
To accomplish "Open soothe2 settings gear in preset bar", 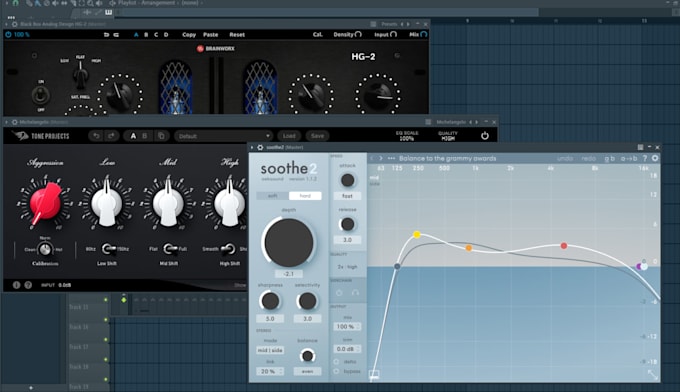I will [655, 158].
